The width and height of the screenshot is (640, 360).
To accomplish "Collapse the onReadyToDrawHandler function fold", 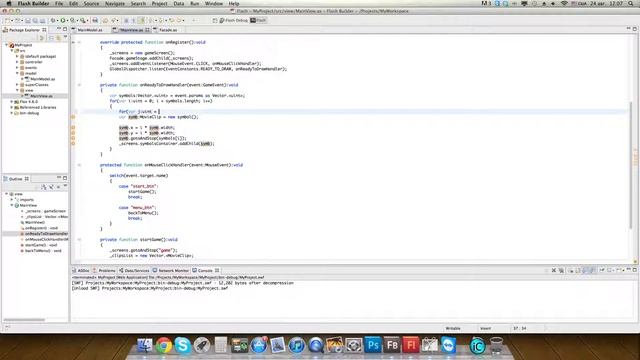I will pyautogui.click(x=79, y=85).
